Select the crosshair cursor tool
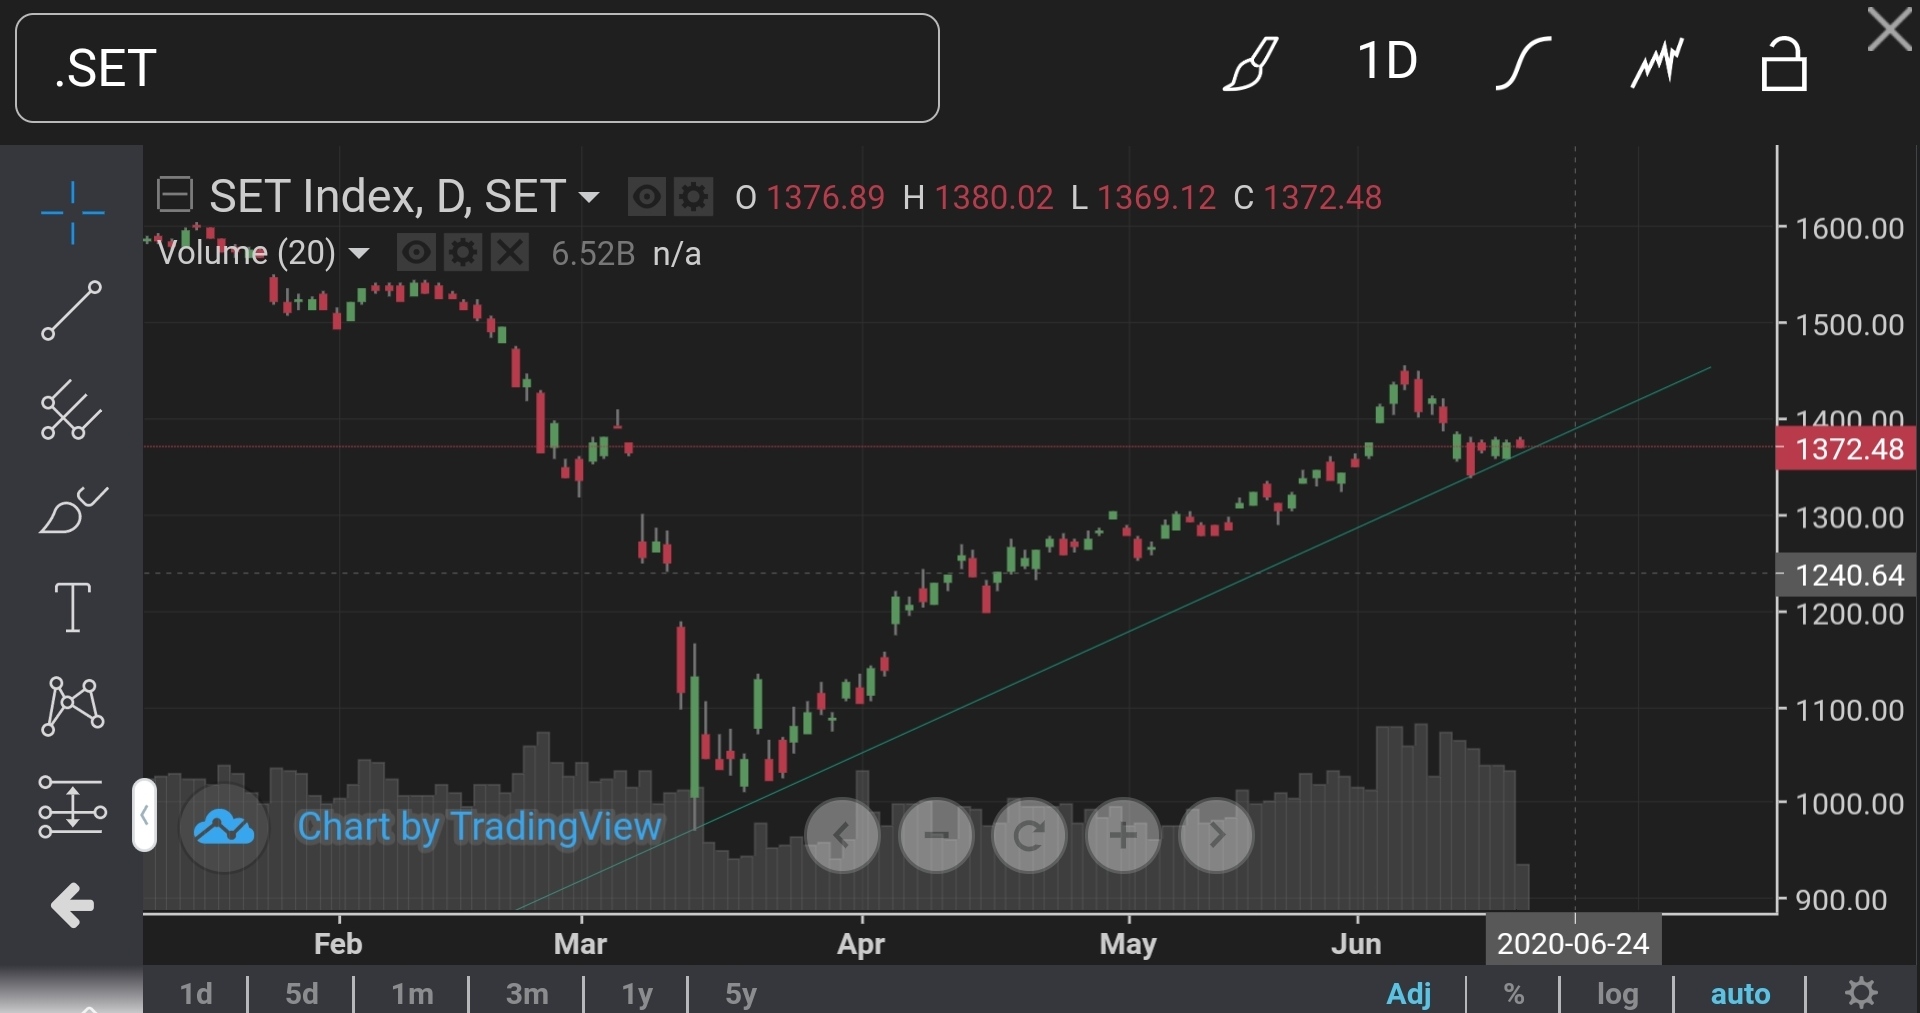Viewport: 1920px width, 1013px height. 72,212
